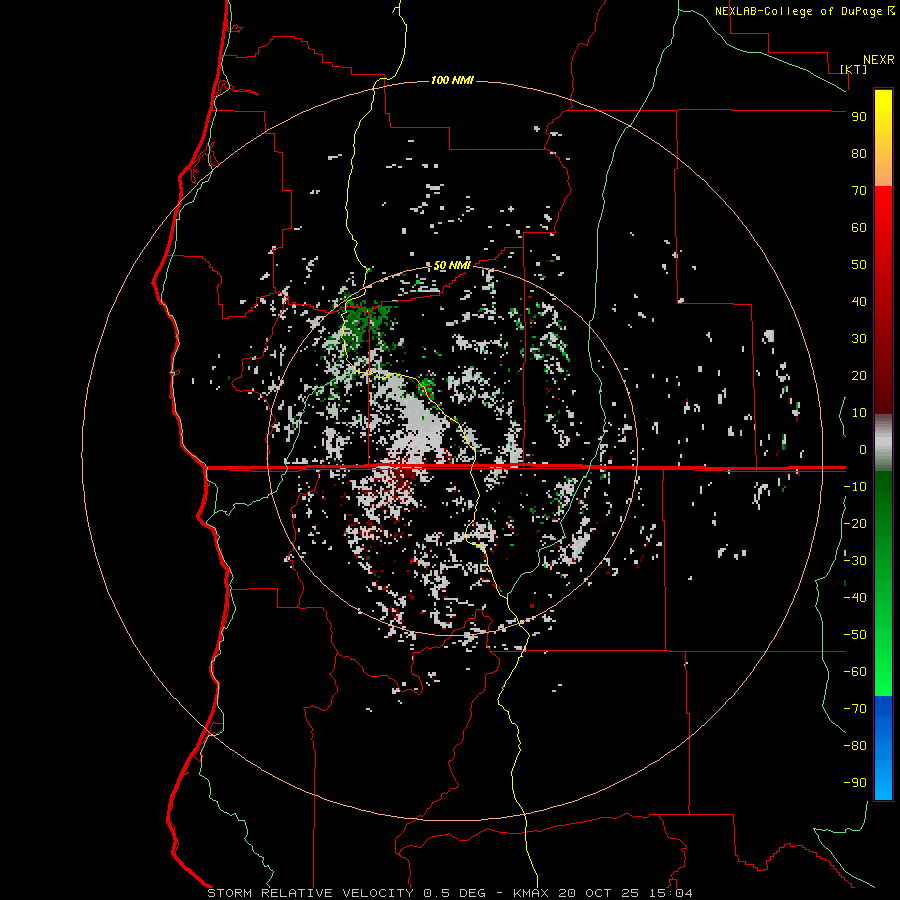Click the positive 10 scale value

(859, 413)
